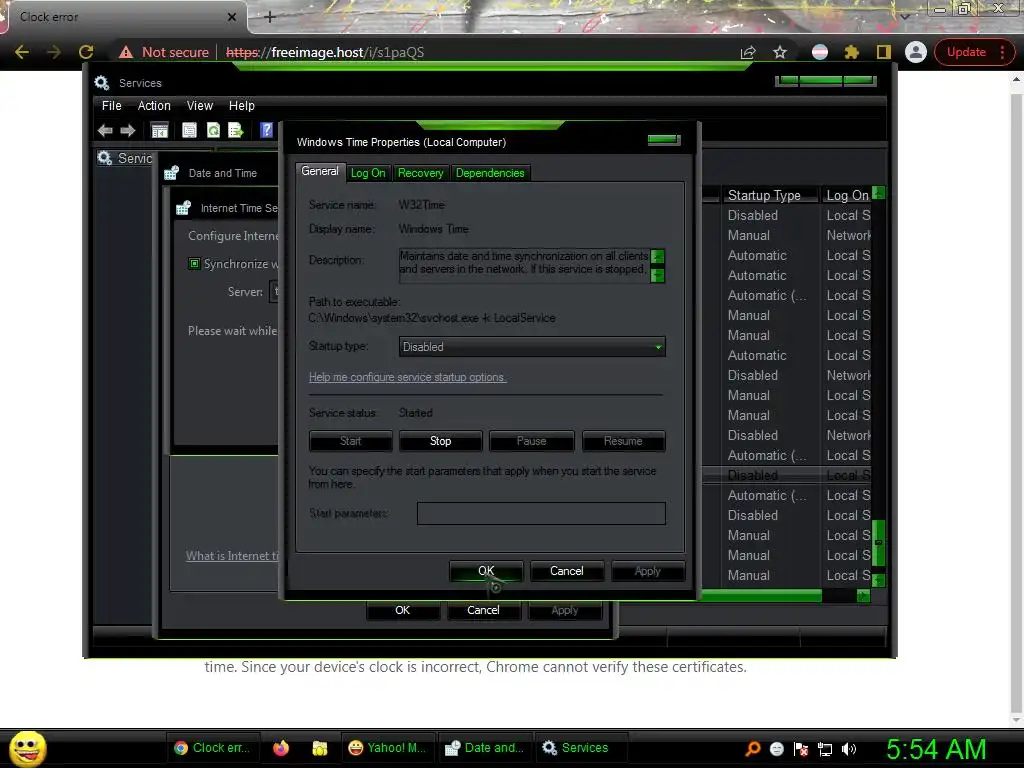Open the What is Internet time link
Viewport: 1024px width, 768px height.
click(x=232, y=556)
